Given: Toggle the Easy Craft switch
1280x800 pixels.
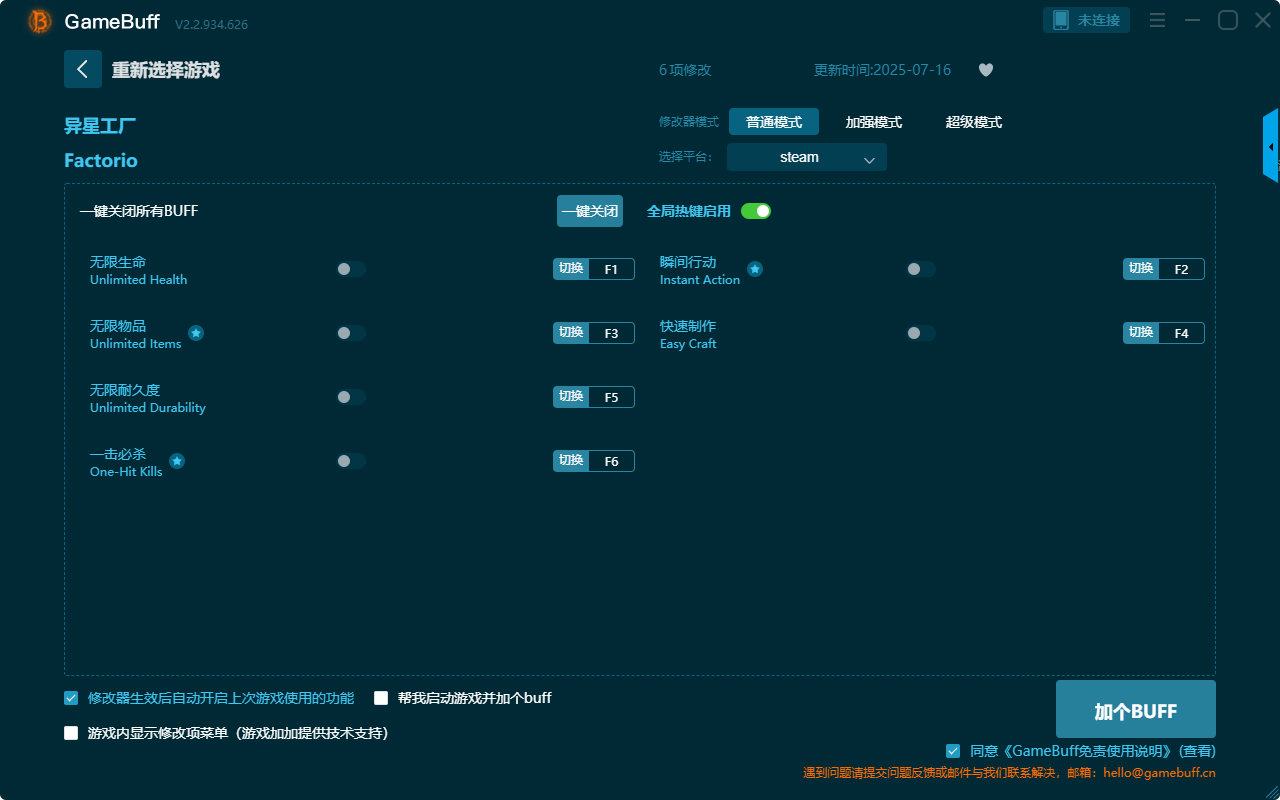Looking at the screenshot, I should pos(921,333).
